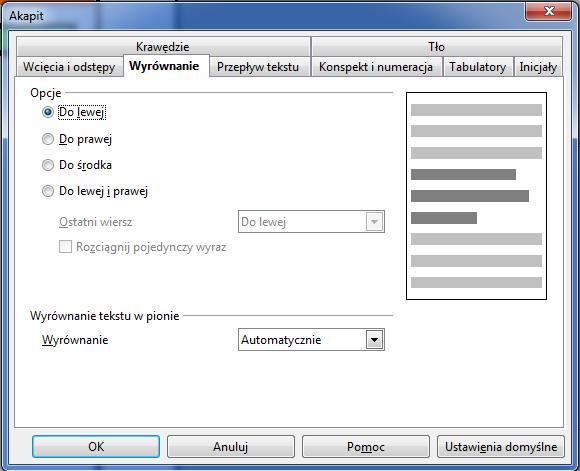580x471 pixels.
Task: Click the Anuluj button
Action: point(230,447)
